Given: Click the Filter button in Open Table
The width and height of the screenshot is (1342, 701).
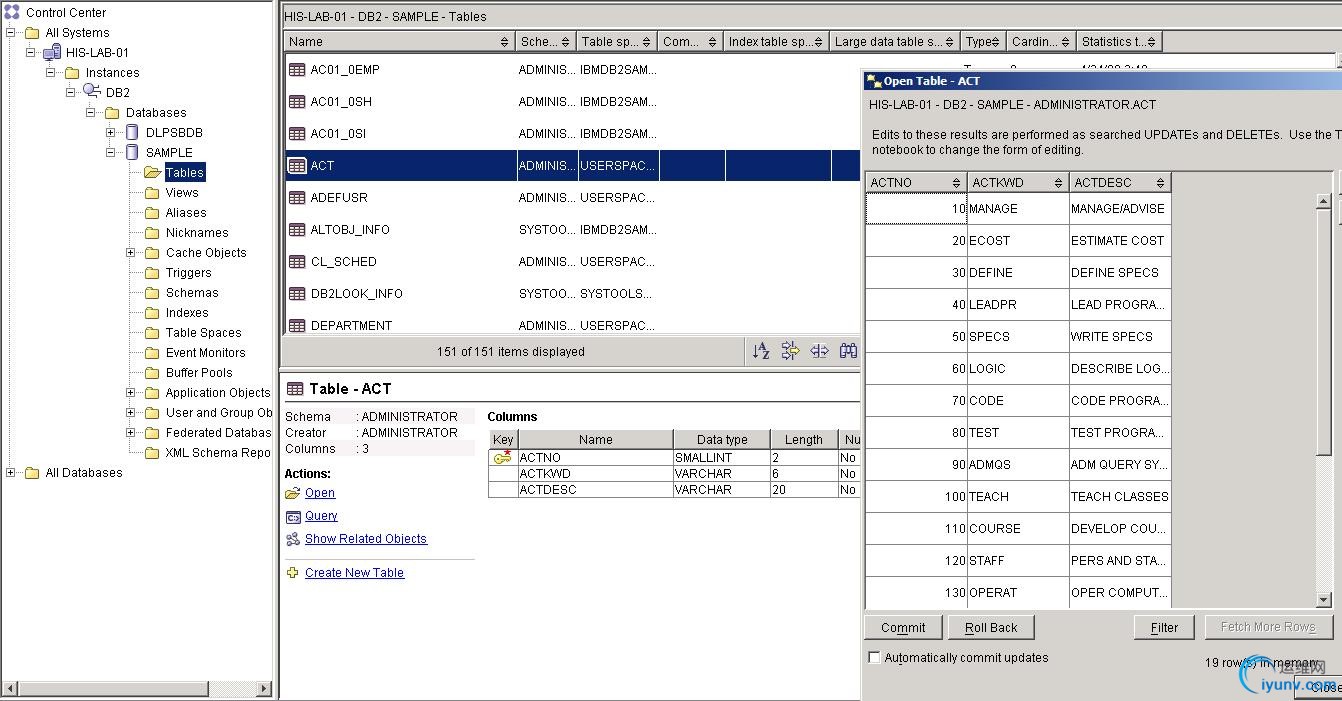Looking at the screenshot, I should coord(1164,627).
